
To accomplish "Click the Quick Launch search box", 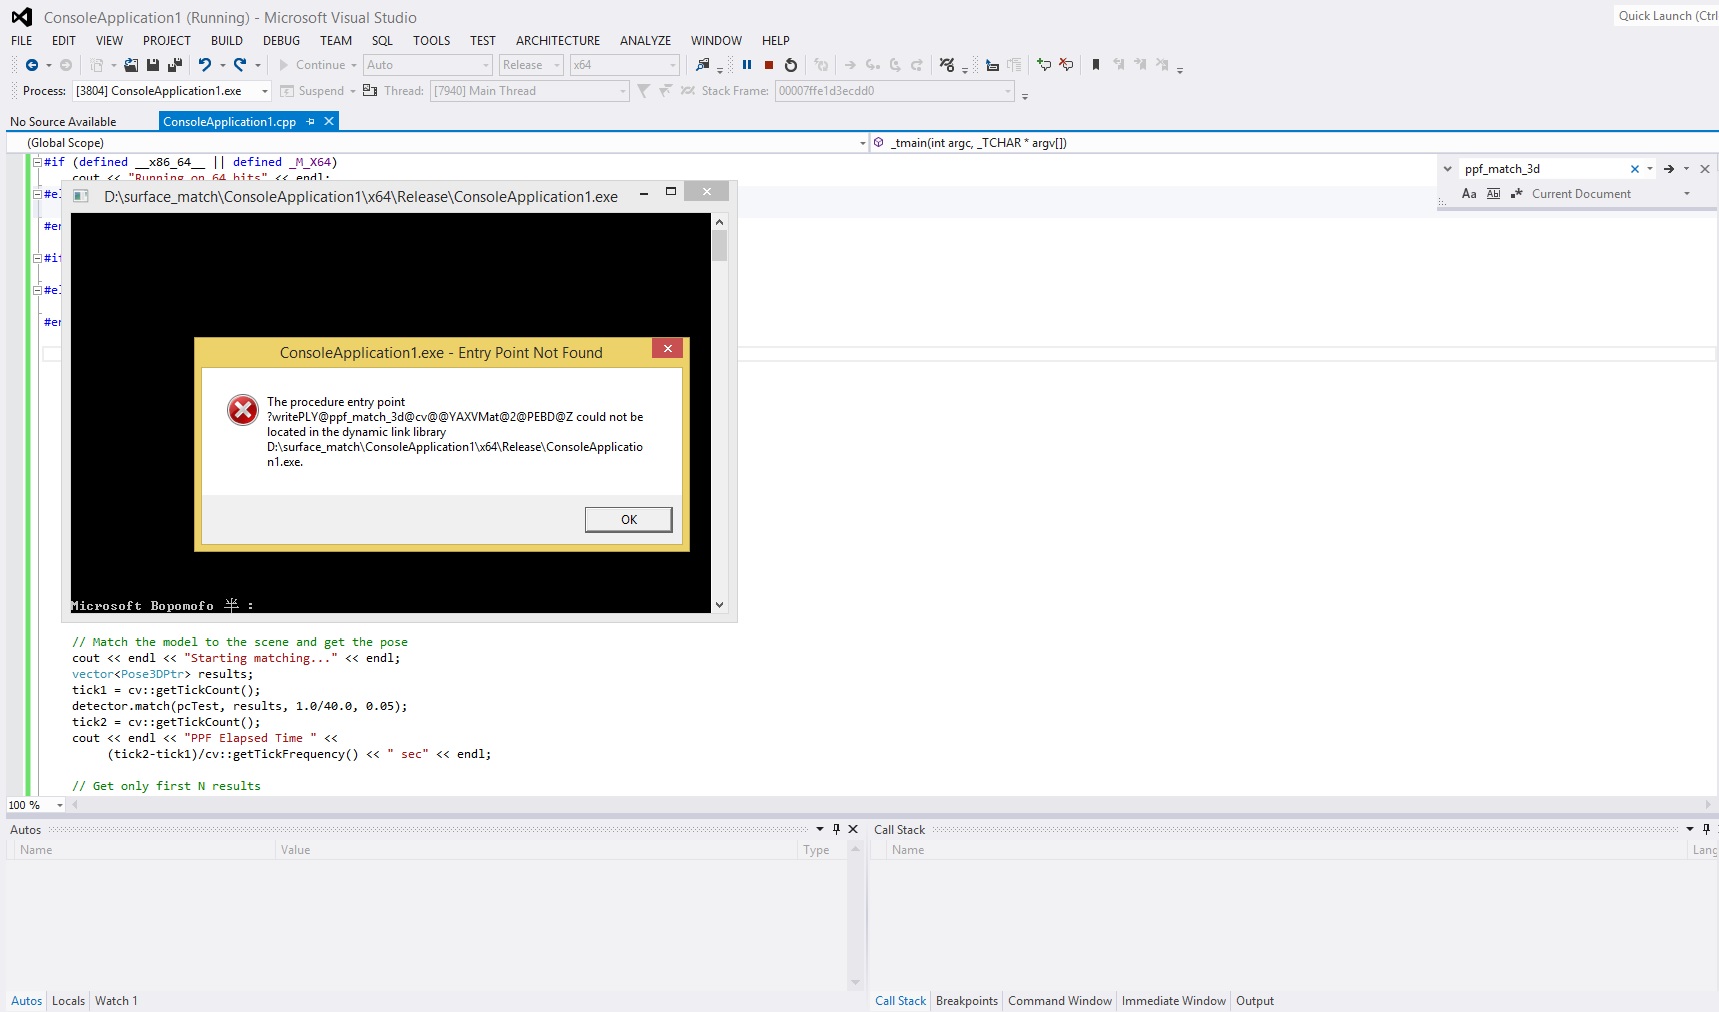I will (x=1667, y=16).
